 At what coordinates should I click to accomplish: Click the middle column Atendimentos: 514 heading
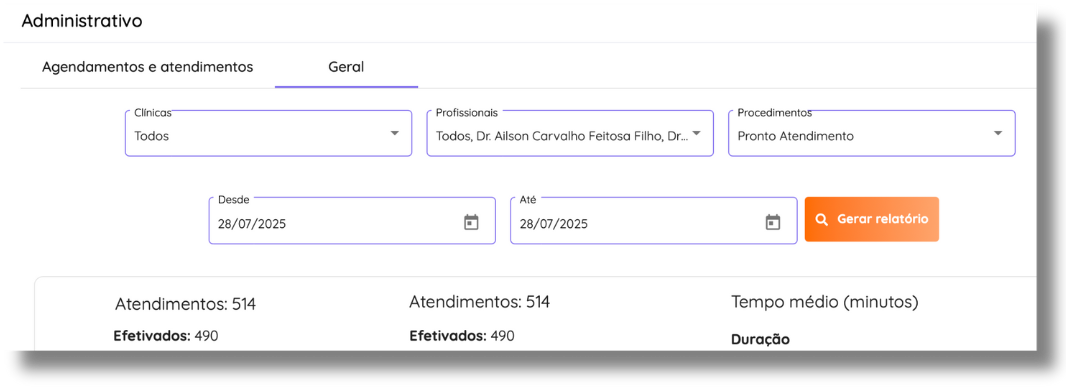pyautogui.click(x=479, y=302)
